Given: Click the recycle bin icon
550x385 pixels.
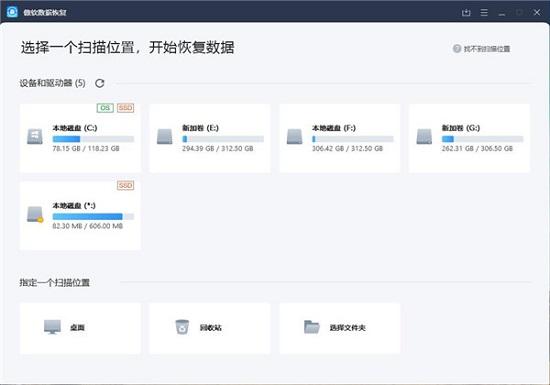Looking at the screenshot, I should (182, 327).
